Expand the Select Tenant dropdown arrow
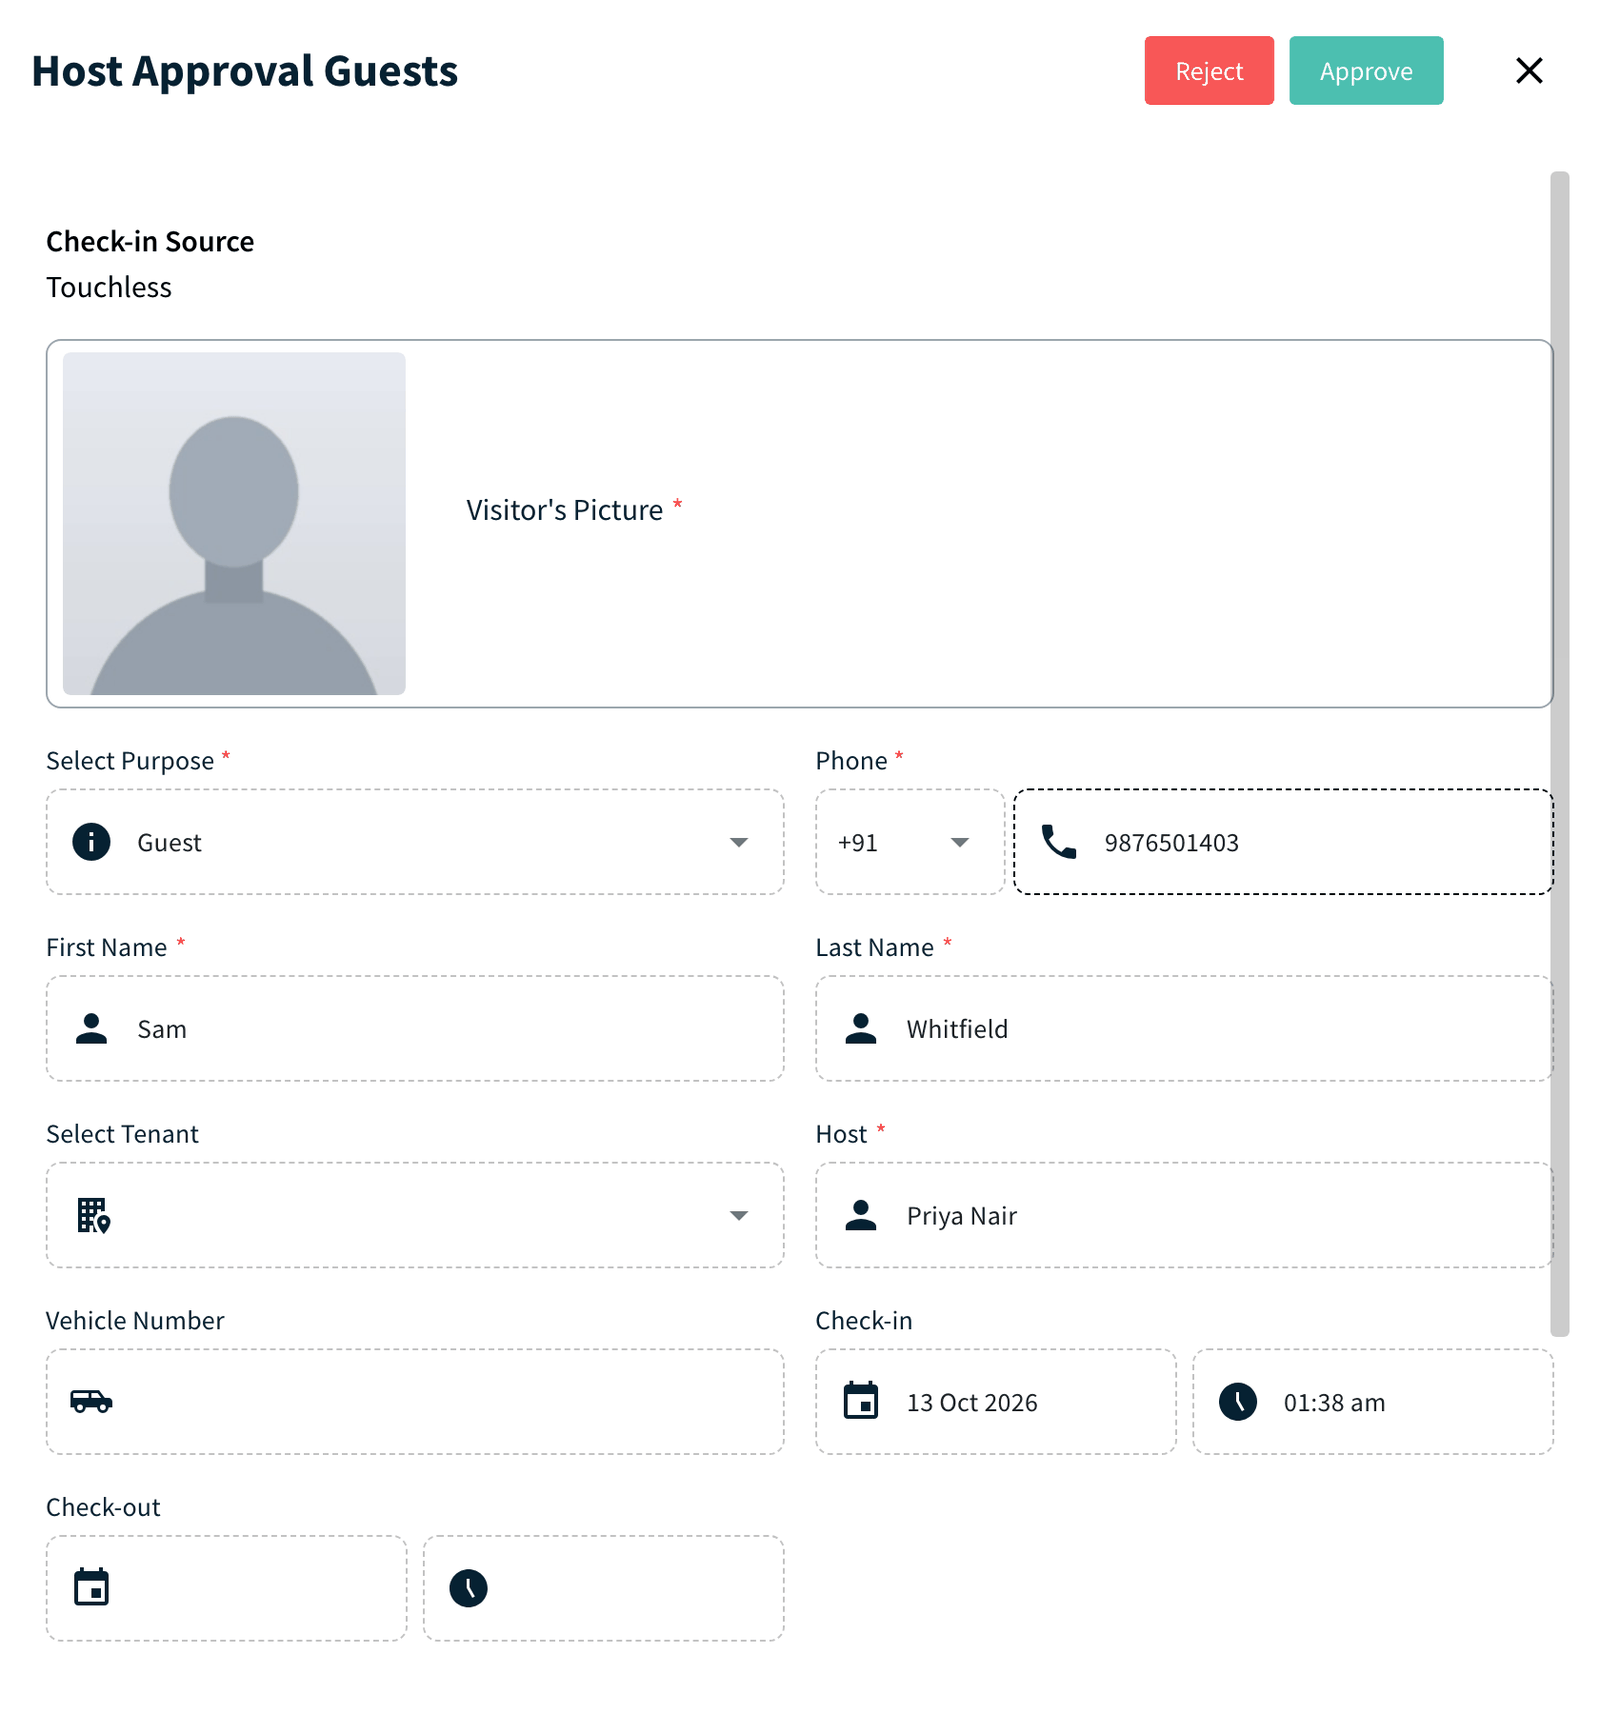Screen dimensions: 1600x1714 point(738,1216)
